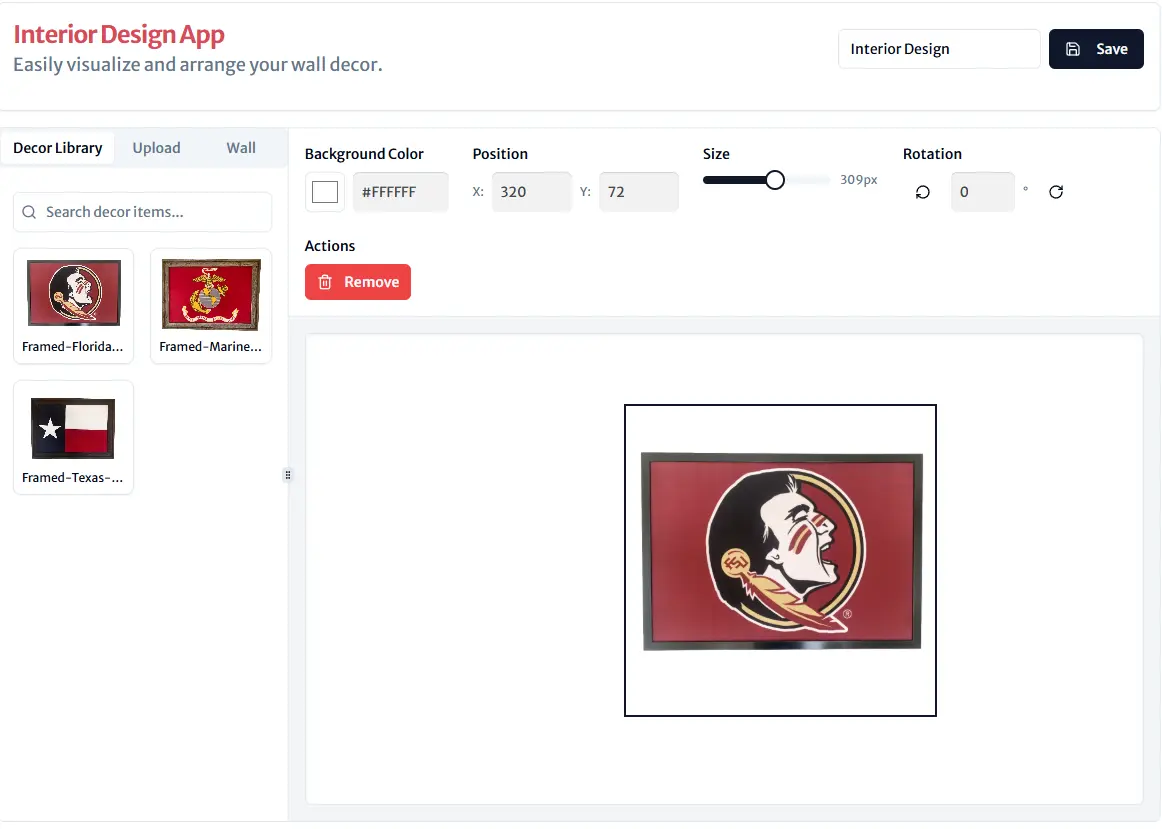1162x829 pixels.
Task: Switch to the Upload tab
Action: pyautogui.click(x=156, y=148)
